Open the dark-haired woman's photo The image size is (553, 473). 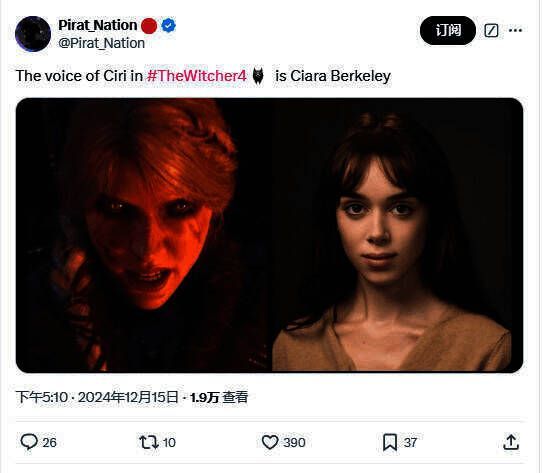397,235
